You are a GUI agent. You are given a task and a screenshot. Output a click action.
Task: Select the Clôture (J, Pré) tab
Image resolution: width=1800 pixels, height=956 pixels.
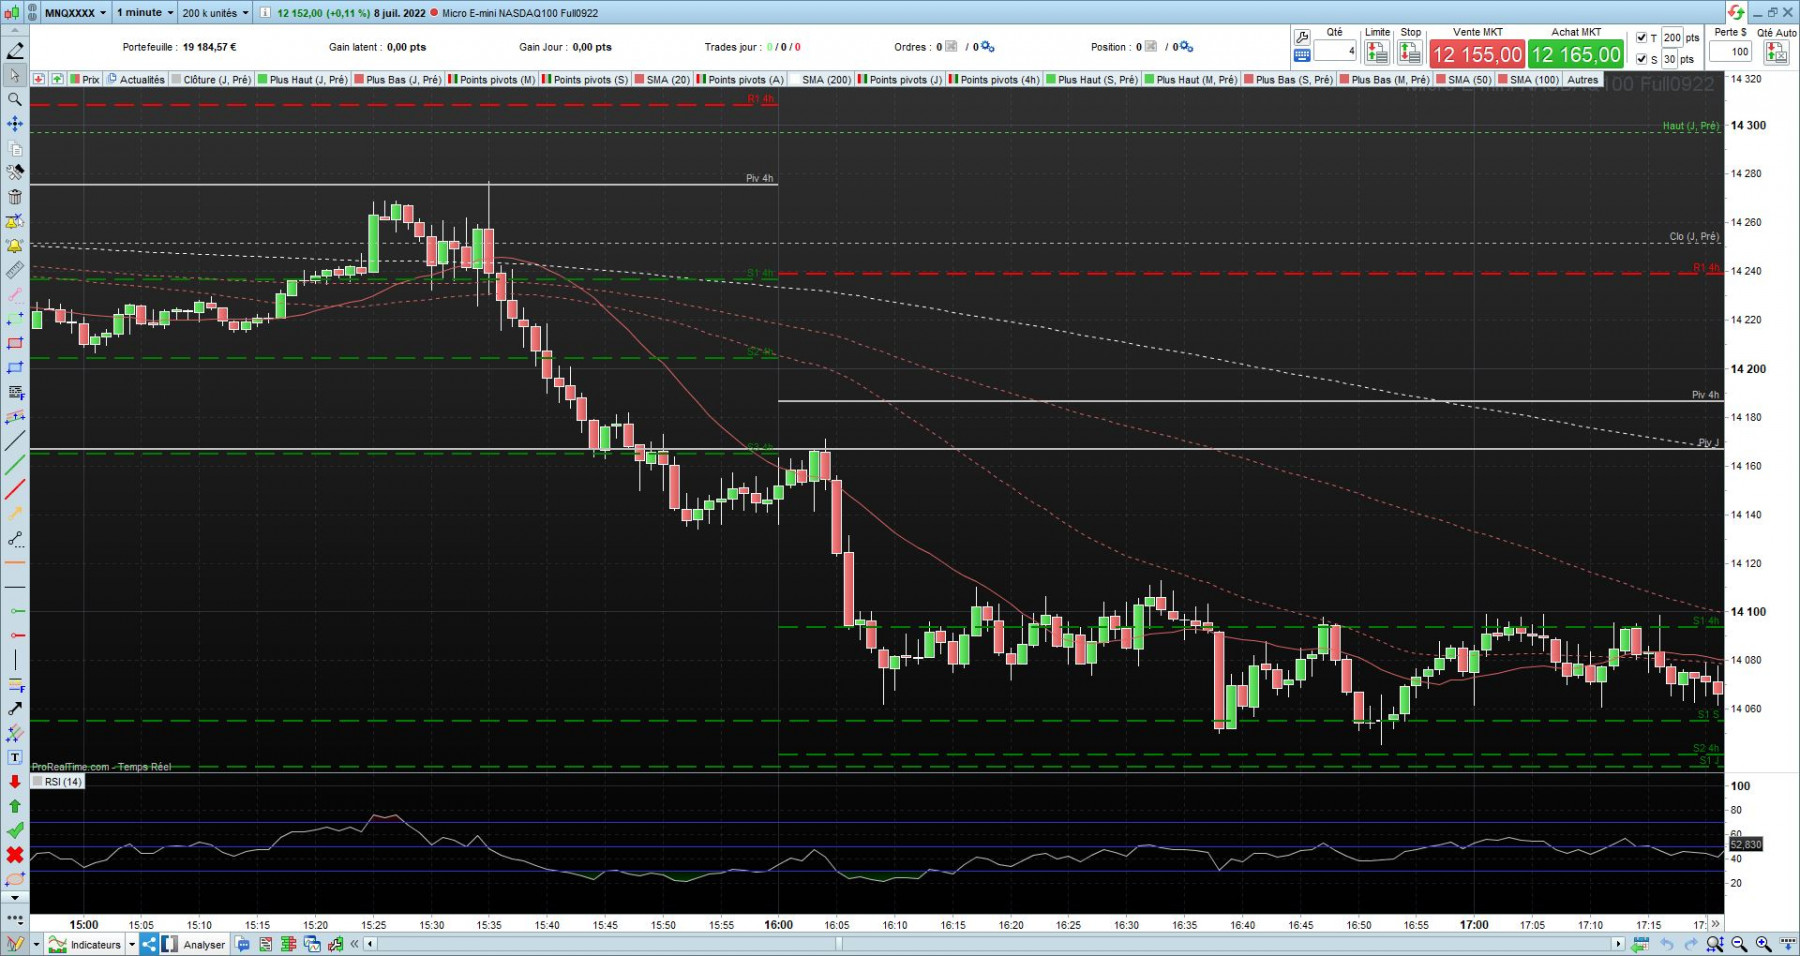coord(211,80)
